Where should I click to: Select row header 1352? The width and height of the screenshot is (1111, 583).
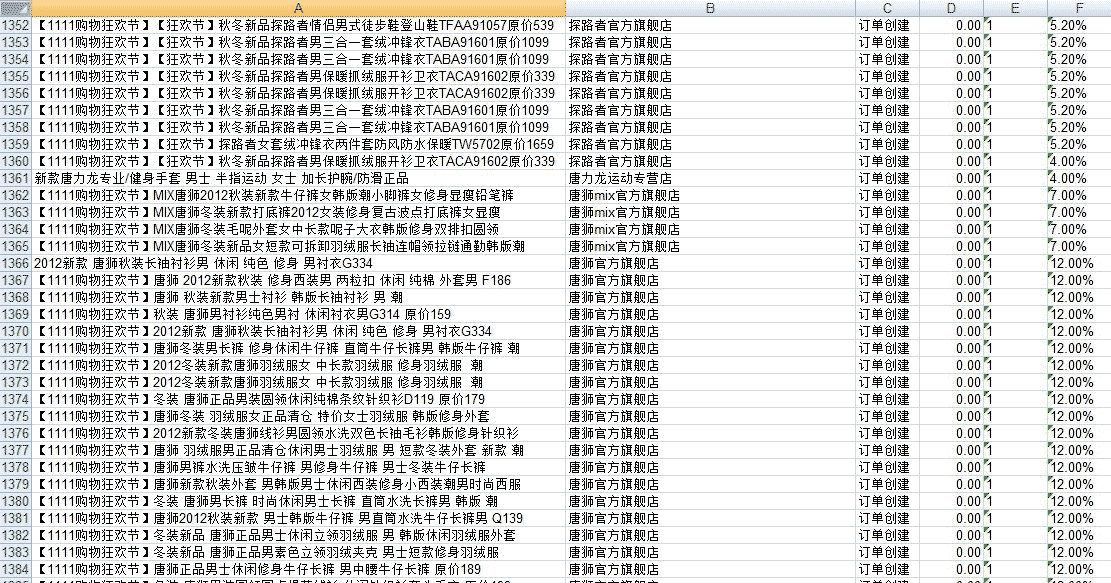pyautogui.click(x=16, y=26)
